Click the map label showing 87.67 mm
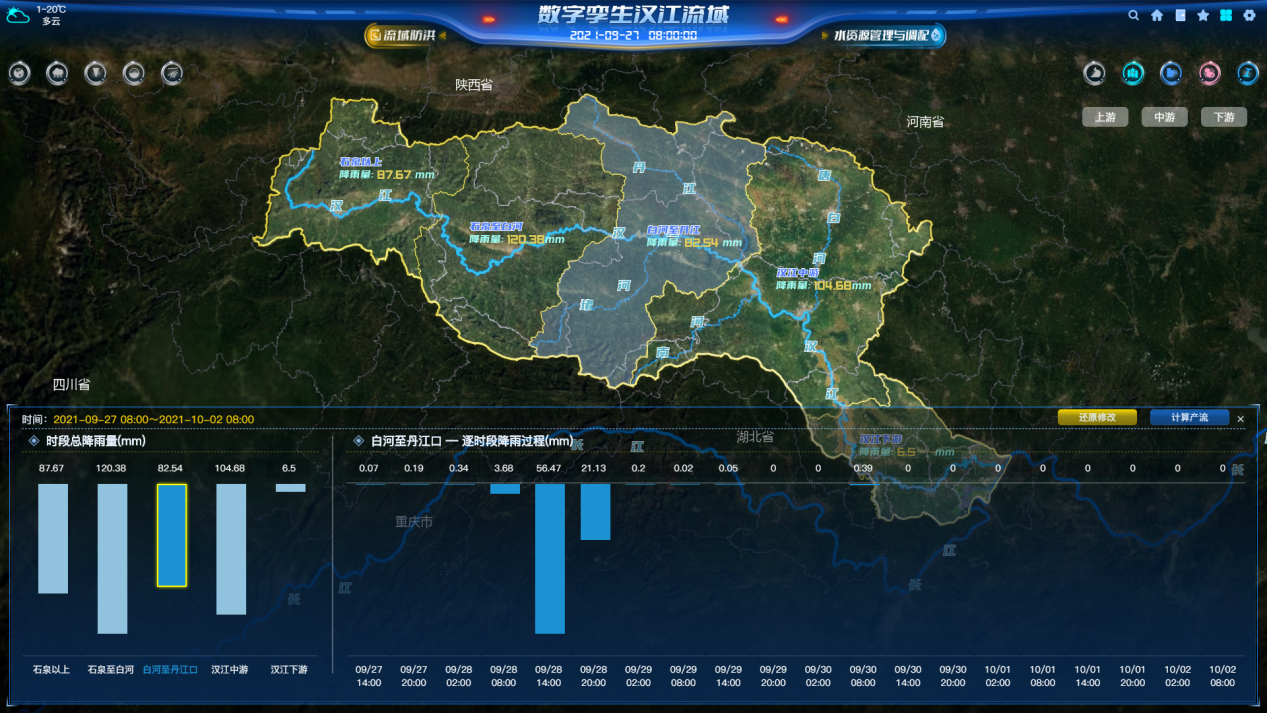 point(387,168)
